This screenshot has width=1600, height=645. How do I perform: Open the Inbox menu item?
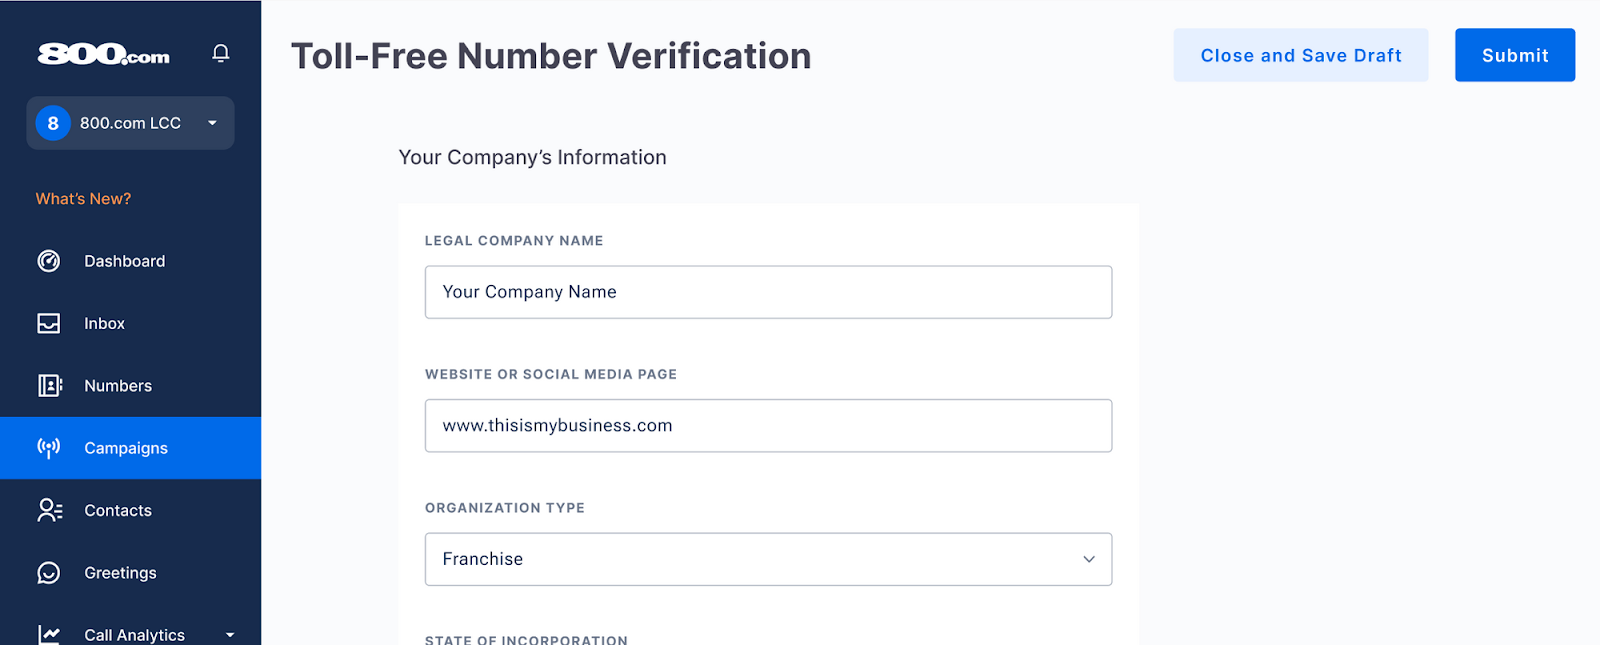point(105,323)
